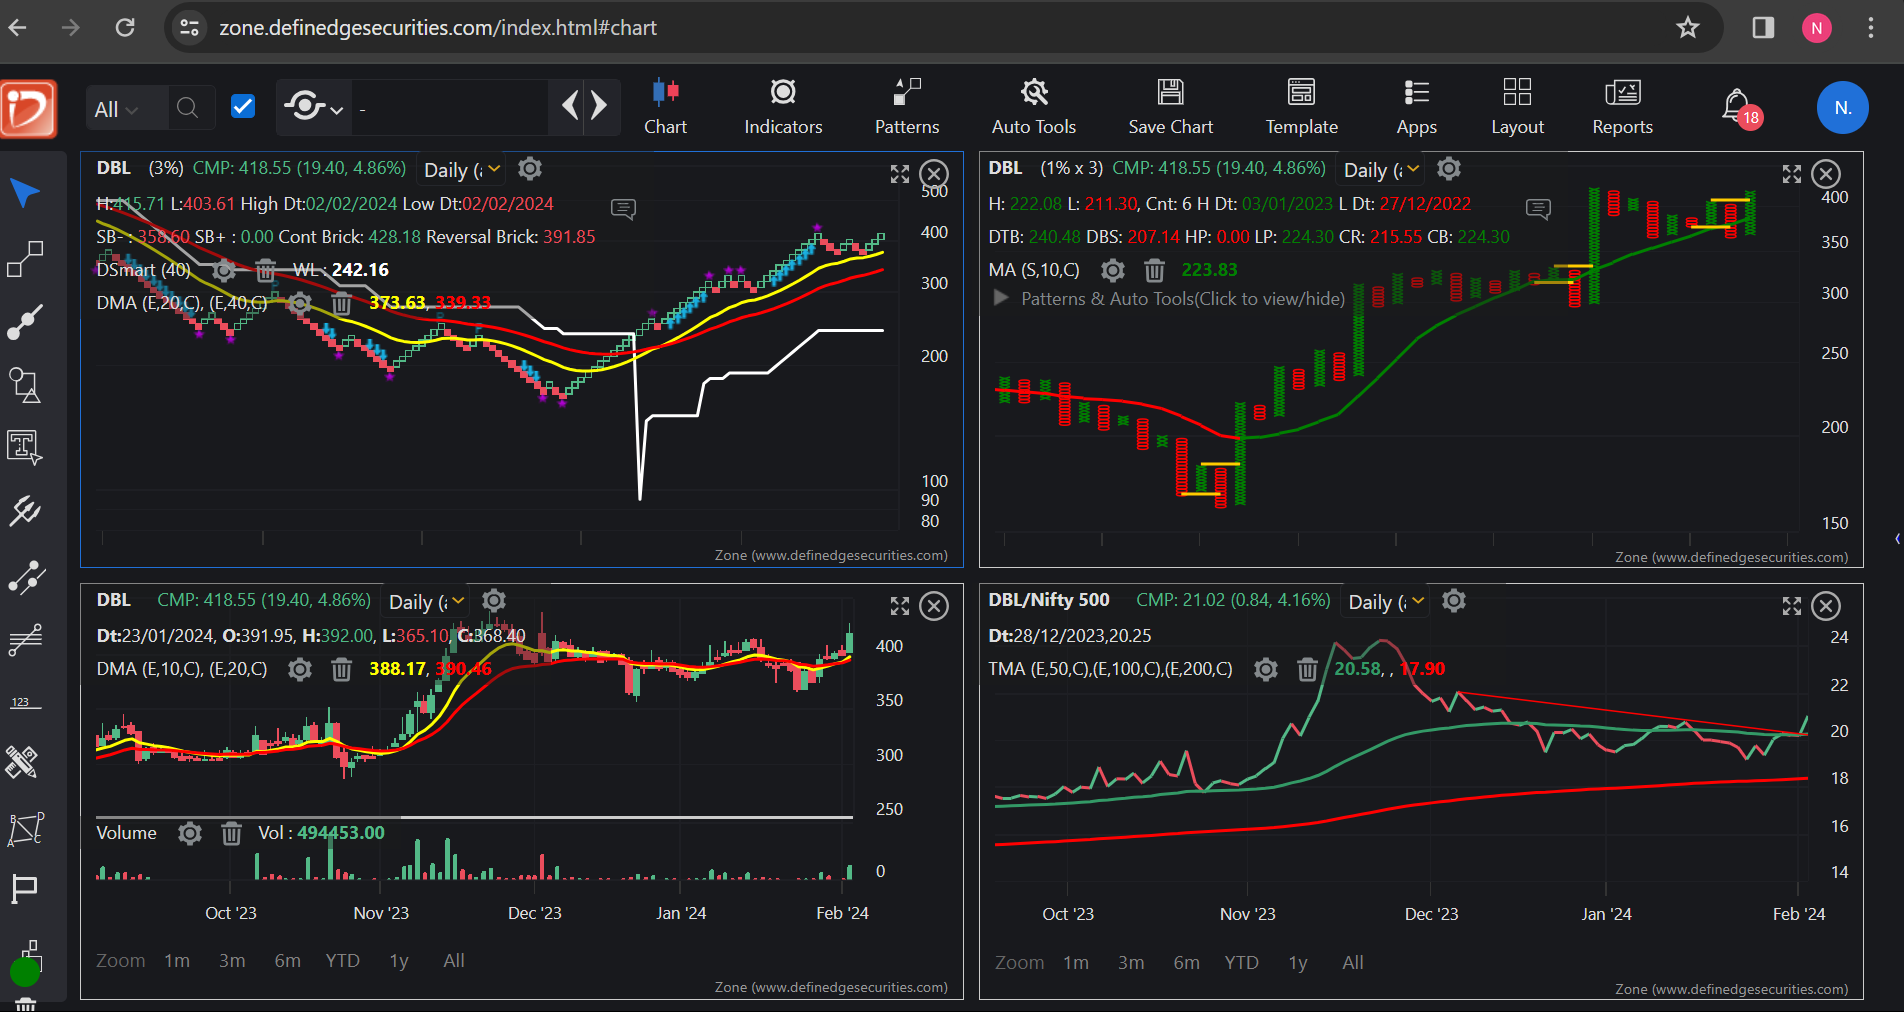This screenshot has width=1904, height=1012.
Task: Open notifications bell with 18 badge
Action: 1740,108
